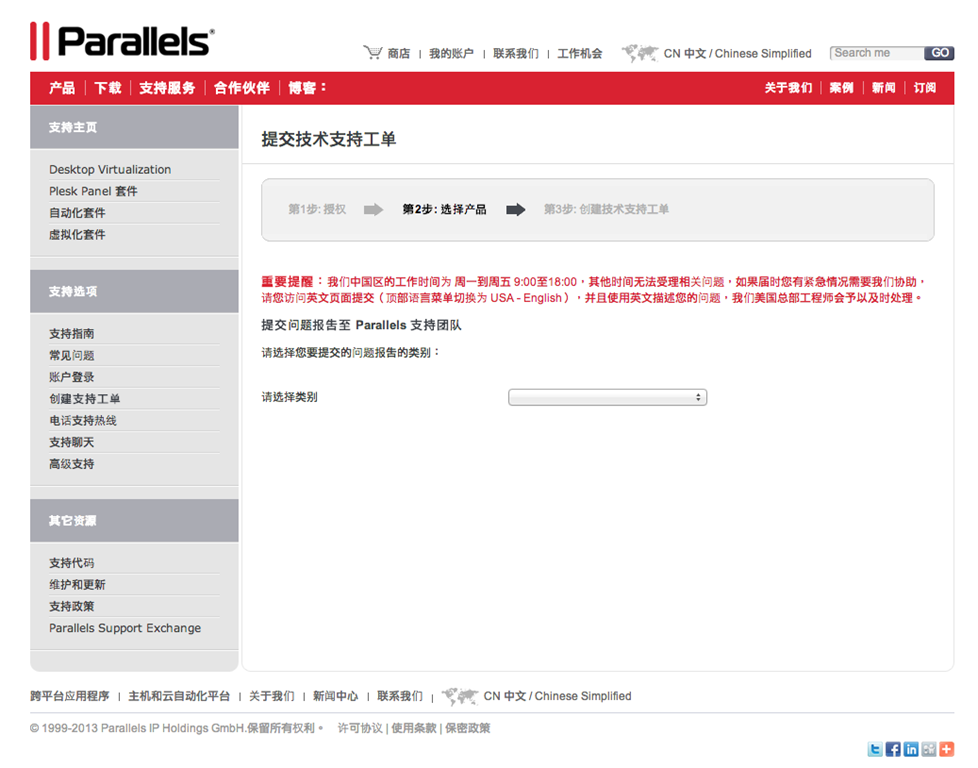Open Plesk Panel 套件 sidebar link
Image resolution: width=978 pixels, height=768 pixels.
coord(94,192)
